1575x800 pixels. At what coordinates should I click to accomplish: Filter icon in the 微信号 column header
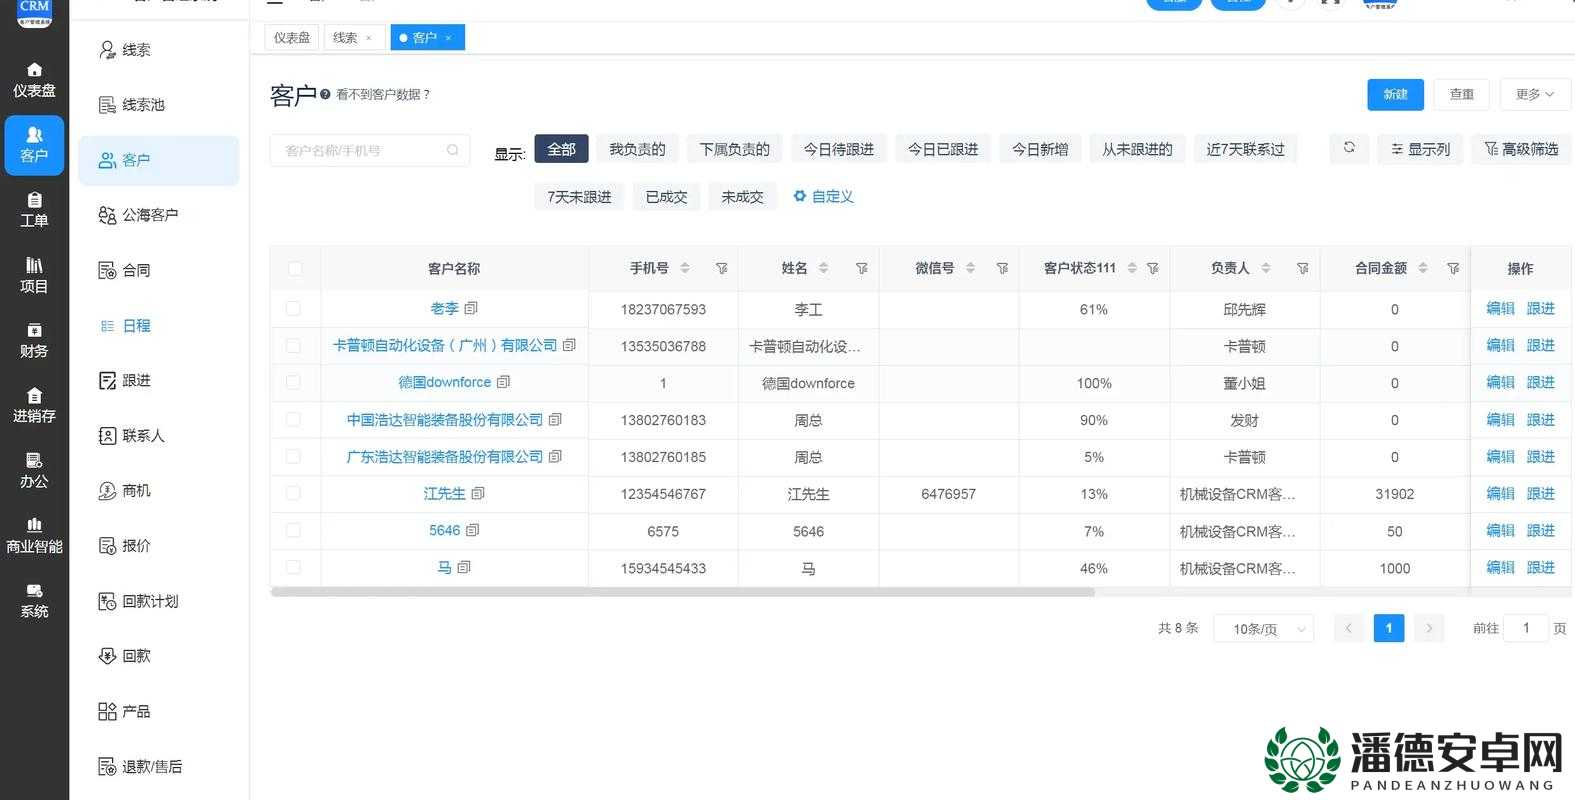[1002, 268]
